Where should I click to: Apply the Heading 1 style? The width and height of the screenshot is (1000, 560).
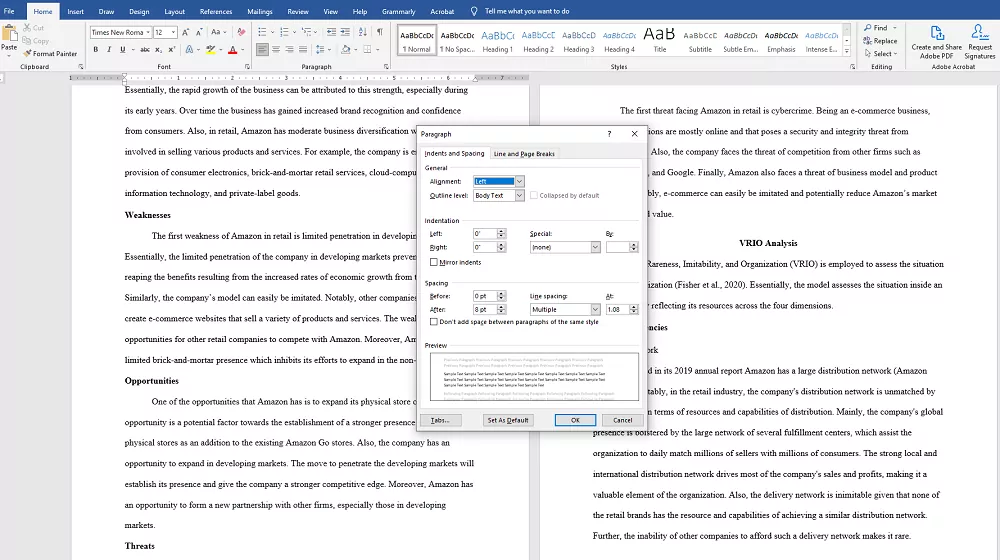pyautogui.click(x=497, y=40)
